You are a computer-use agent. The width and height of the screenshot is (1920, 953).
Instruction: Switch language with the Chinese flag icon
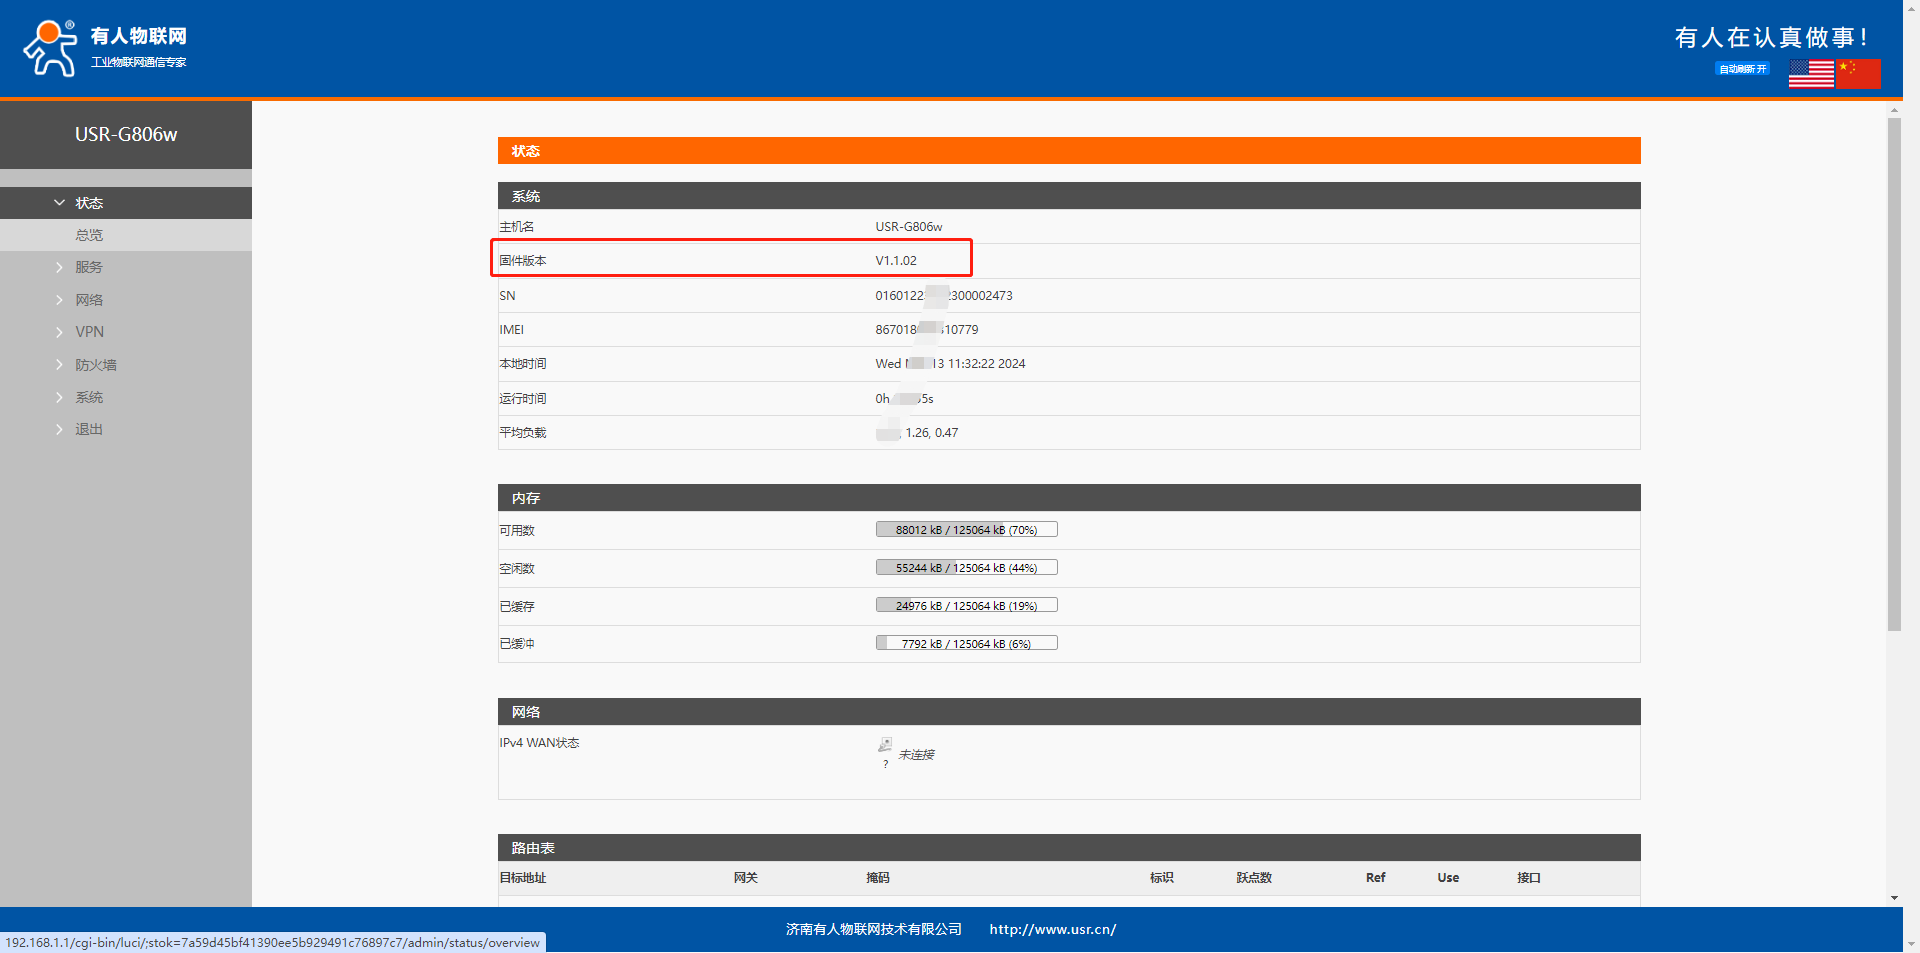(1858, 74)
